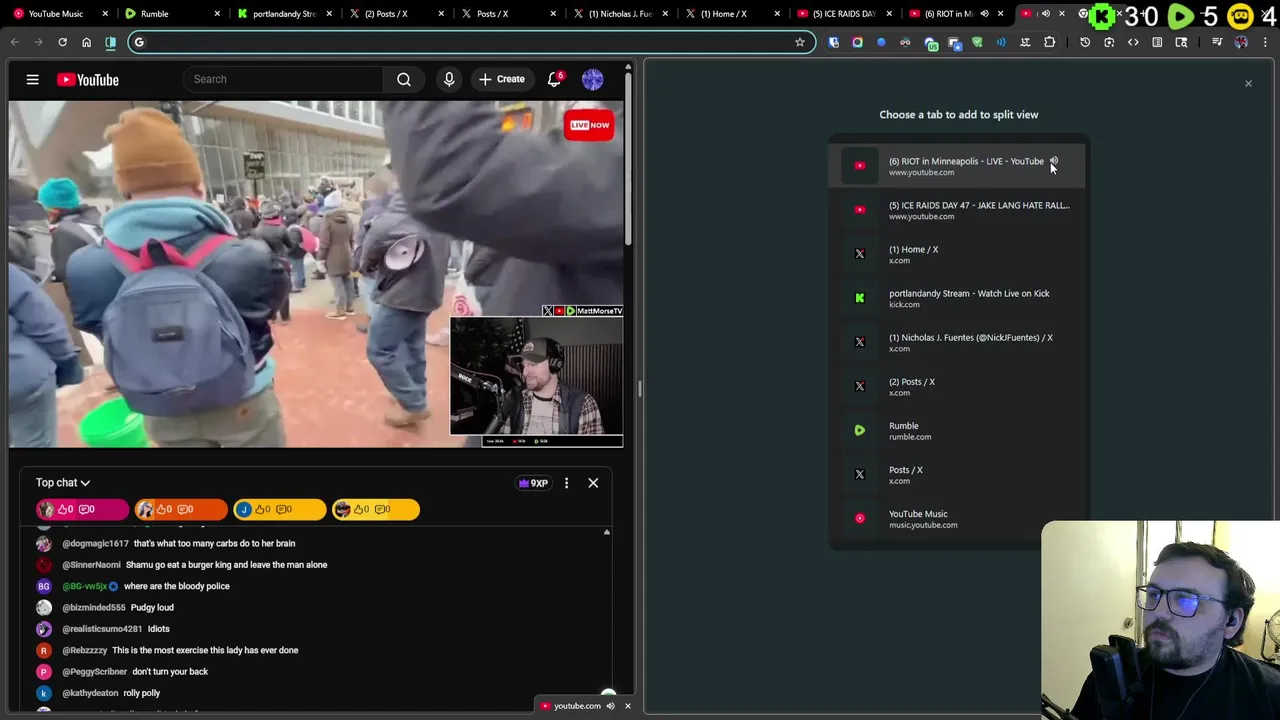Click the browser address bar
Viewport: 1280px width, 720px height.
point(470,42)
